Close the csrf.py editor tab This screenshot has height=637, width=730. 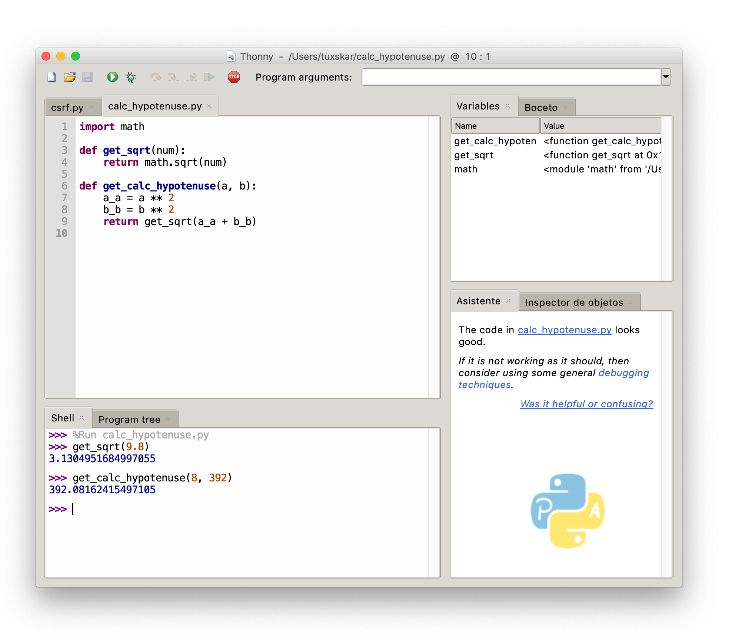pyautogui.click(x=92, y=108)
